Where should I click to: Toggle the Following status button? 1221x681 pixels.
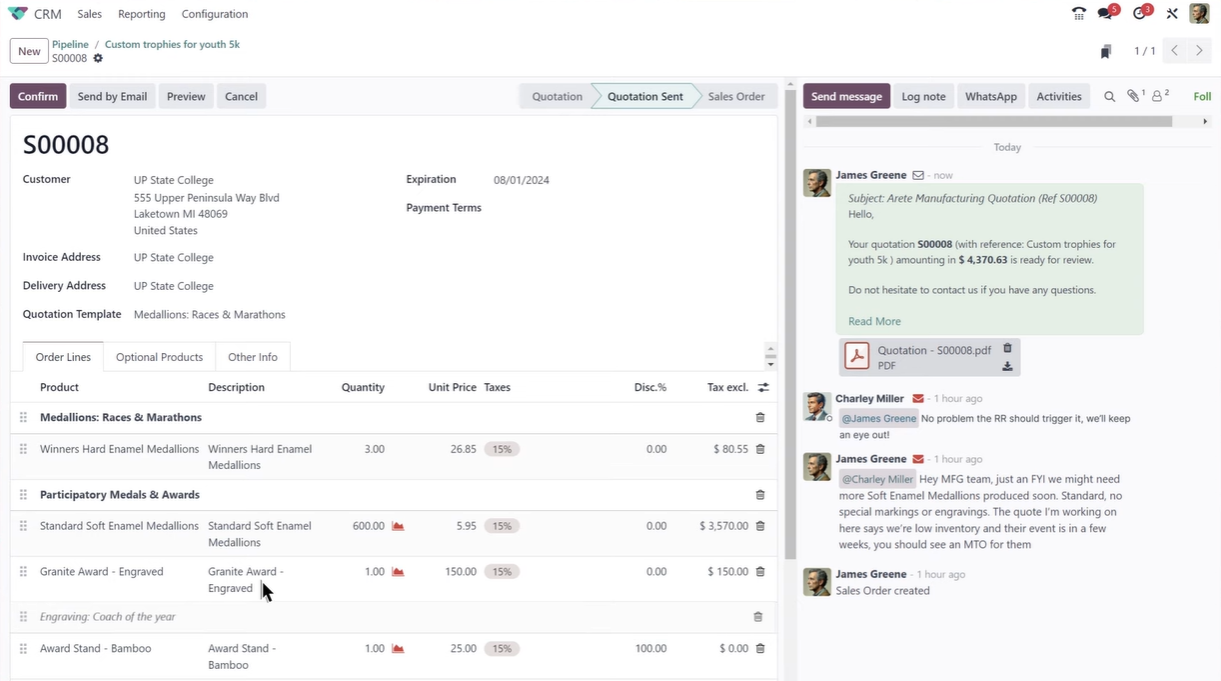[1202, 97]
